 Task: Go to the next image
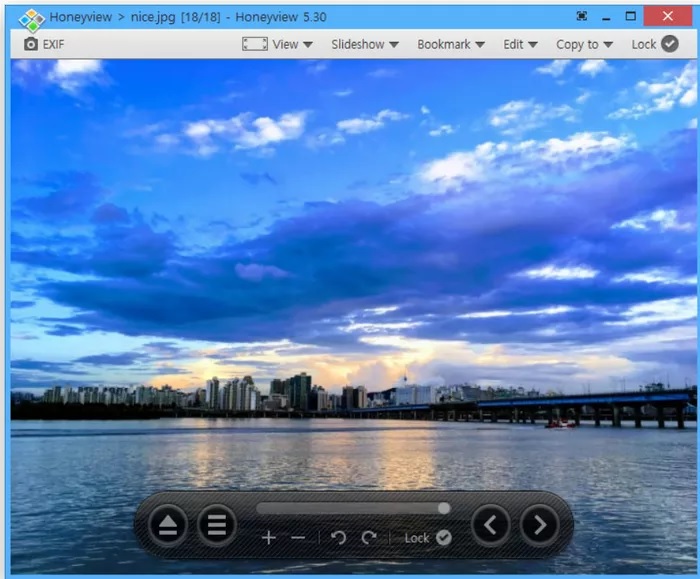(x=539, y=525)
